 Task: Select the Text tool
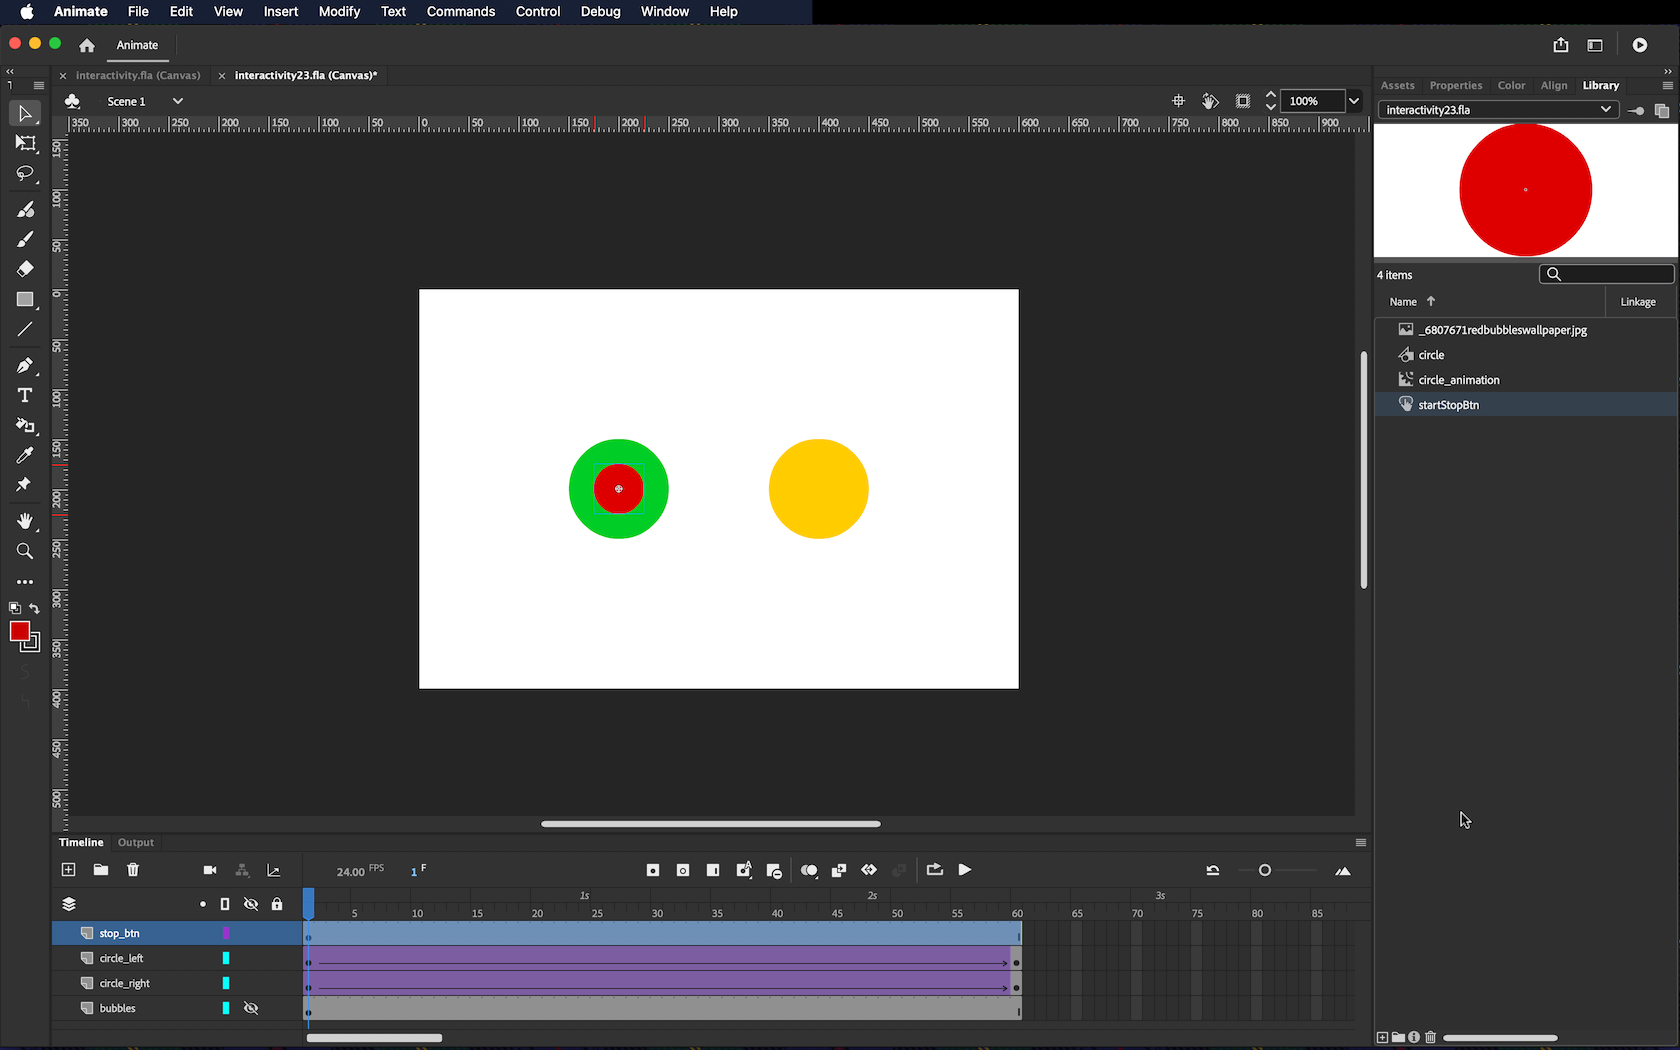click(x=25, y=396)
